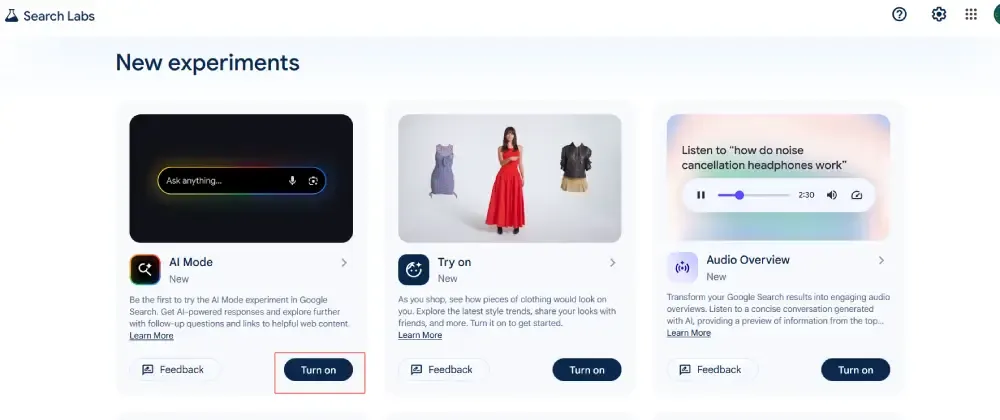The width and height of the screenshot is (1000, 420).
Task: Pause the Audio Overview playback
Action: tap(701, 195)
